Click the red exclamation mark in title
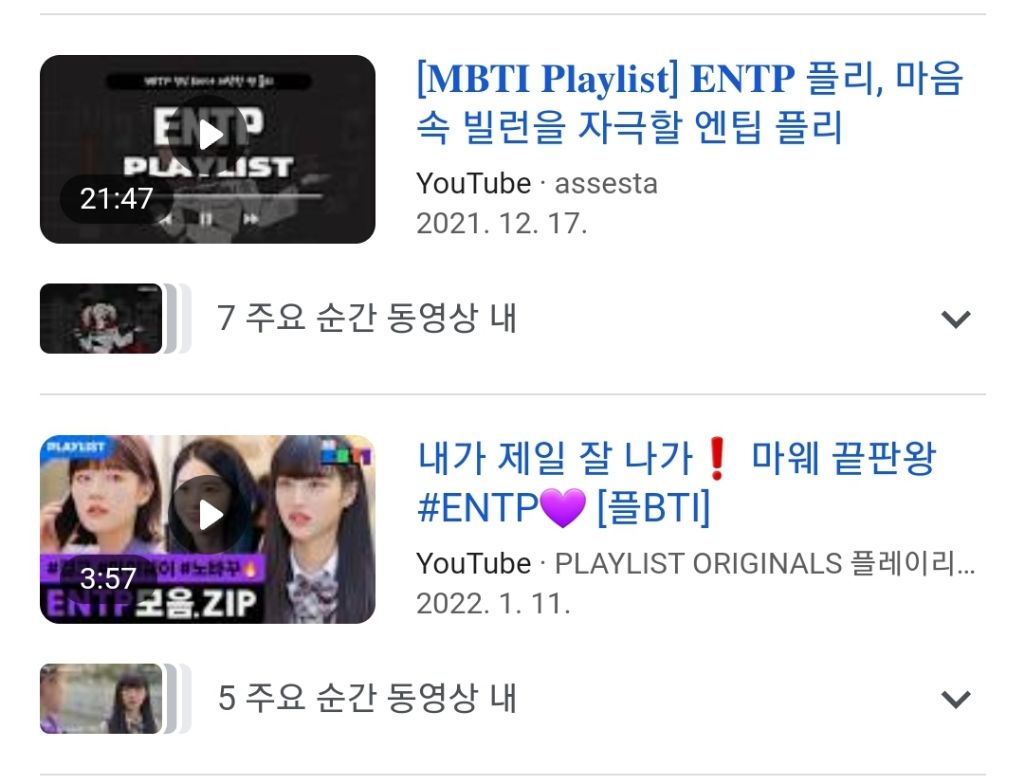 coord(717,459)
